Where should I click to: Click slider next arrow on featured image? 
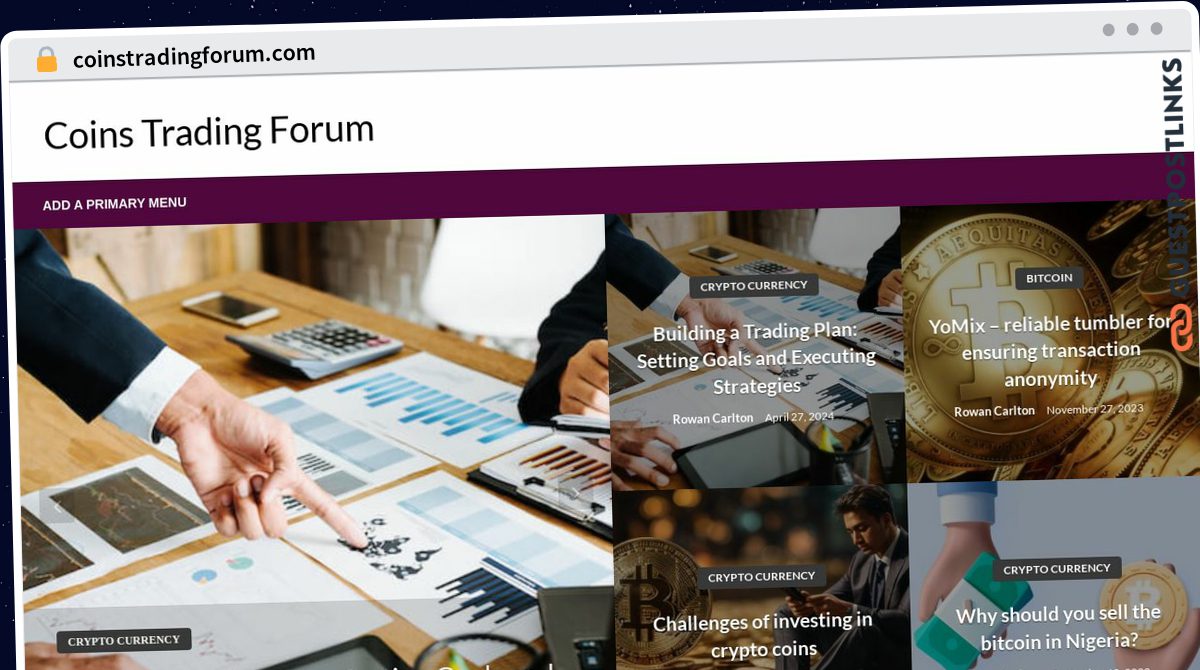click(x=573, y=492)
